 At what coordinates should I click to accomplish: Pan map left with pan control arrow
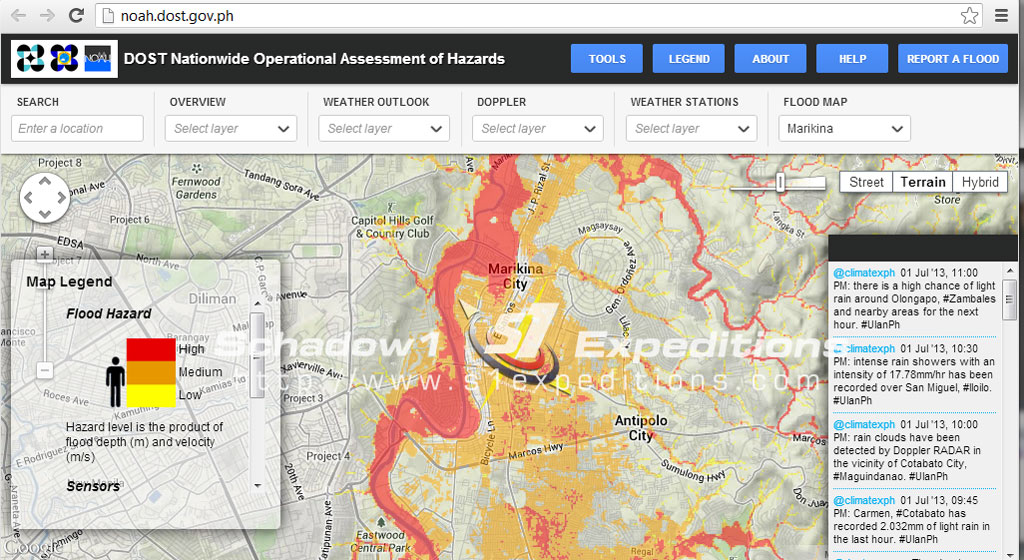point(28,197)
